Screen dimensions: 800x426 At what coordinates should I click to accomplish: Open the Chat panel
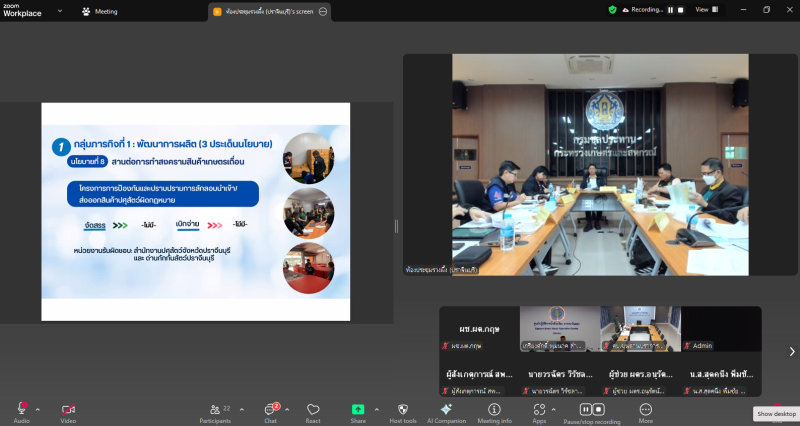(x=269, y=410)
